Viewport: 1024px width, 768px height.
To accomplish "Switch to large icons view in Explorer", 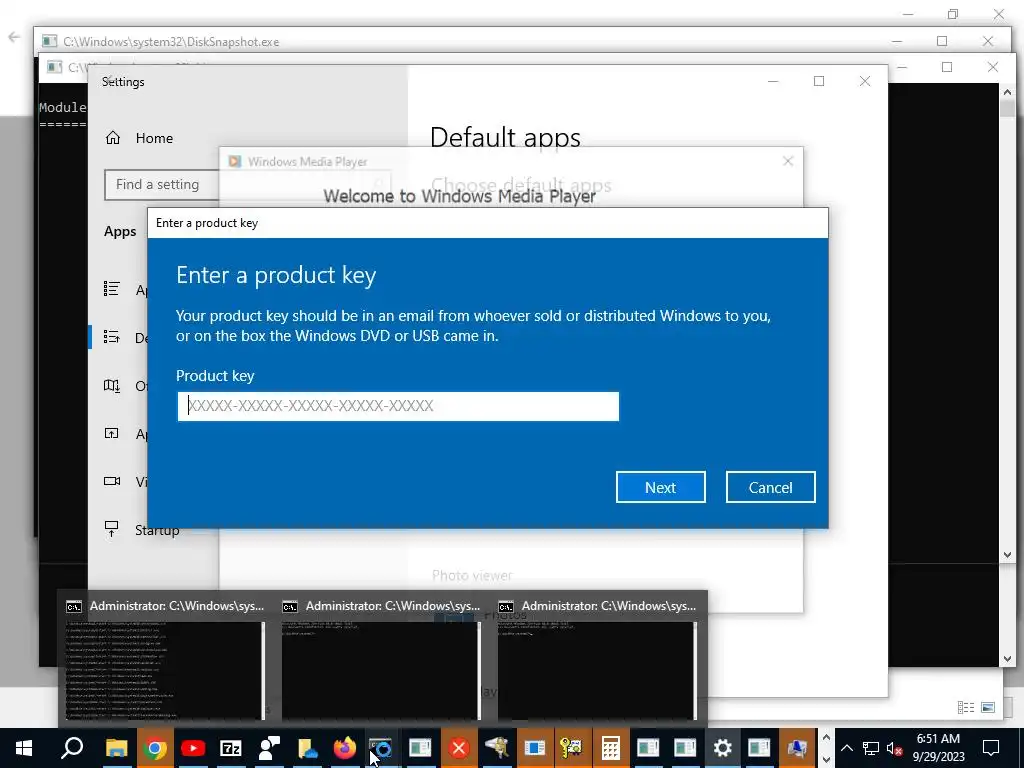I will click(988, 707).
